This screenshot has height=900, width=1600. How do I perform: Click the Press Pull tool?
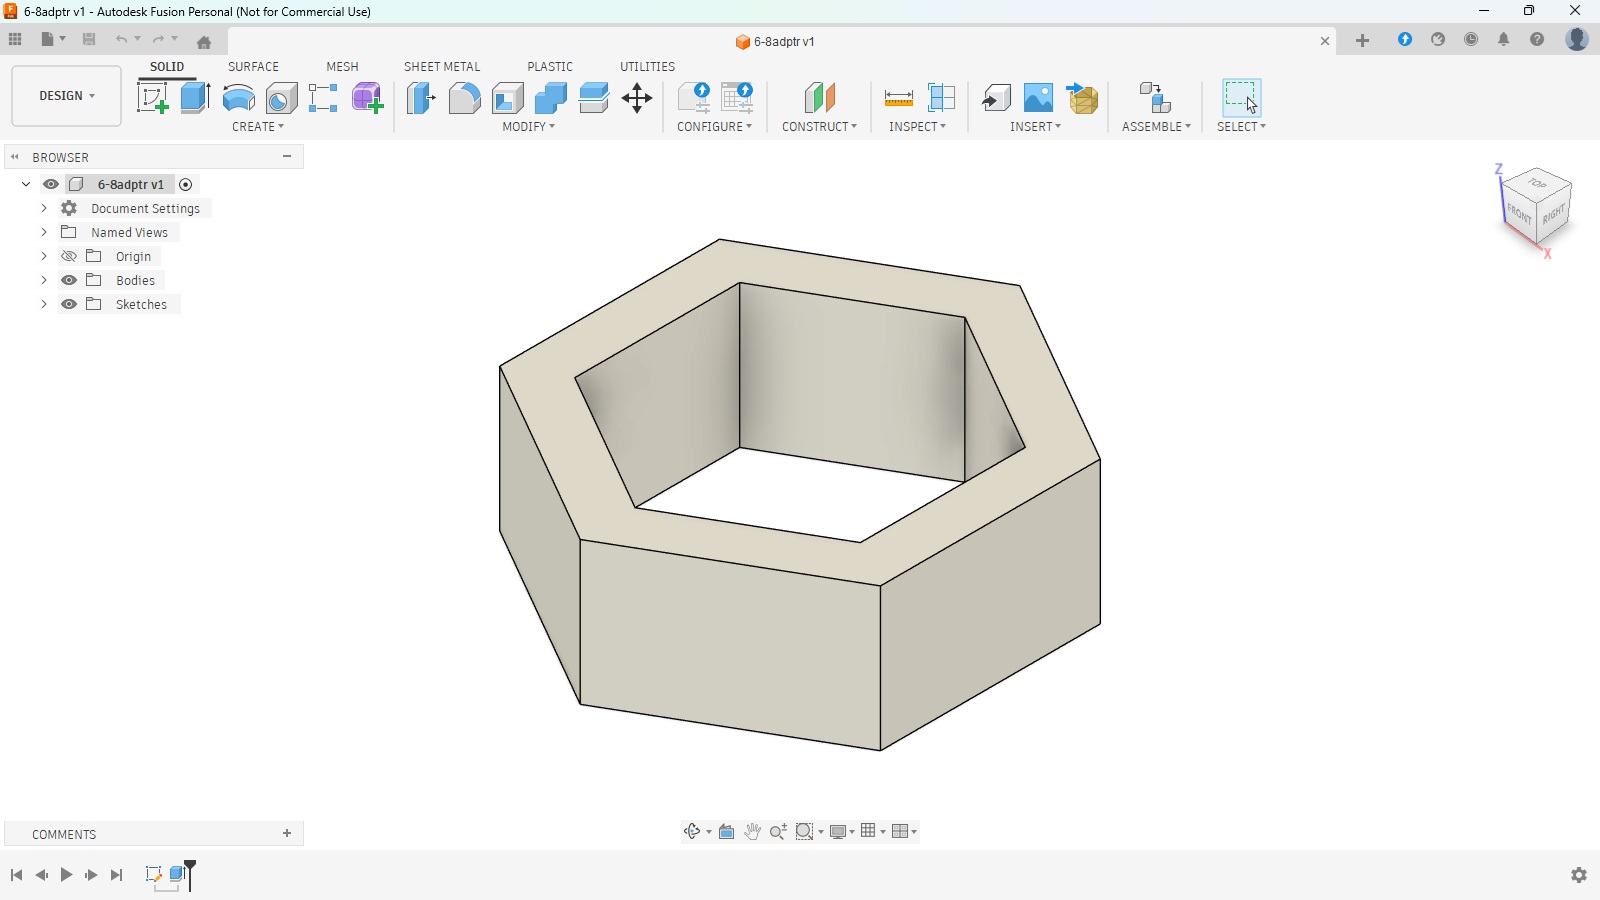coord(421,98)
